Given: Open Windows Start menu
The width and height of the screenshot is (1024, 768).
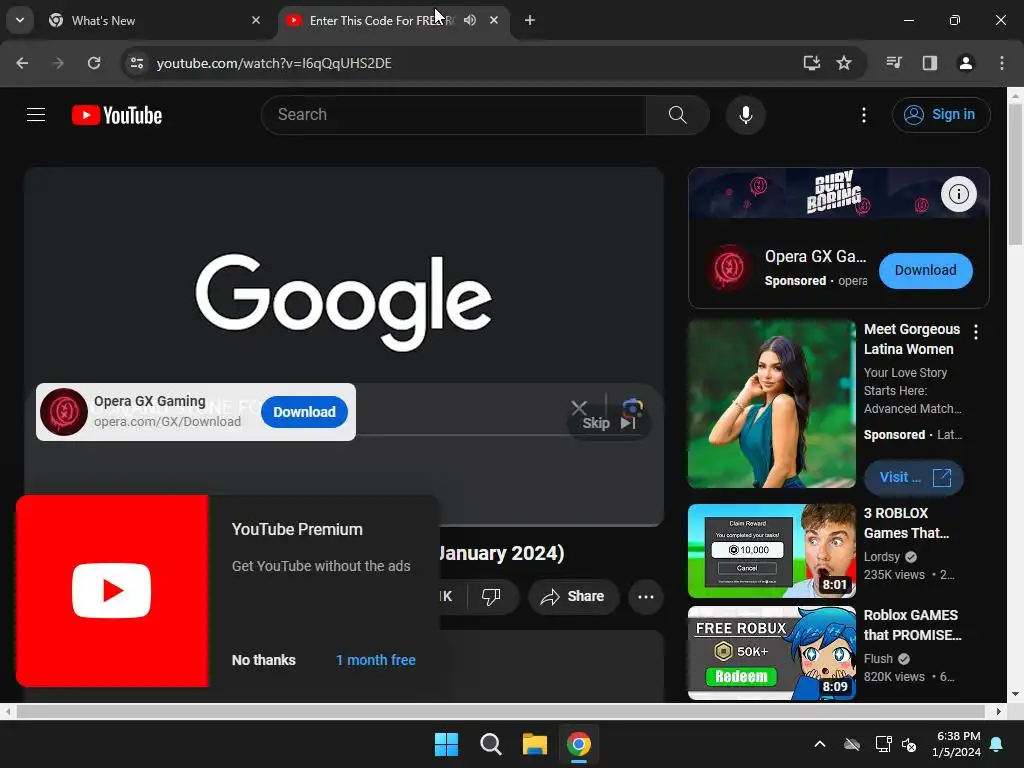Looking at the screenshot, I should [x=447, y=744].
